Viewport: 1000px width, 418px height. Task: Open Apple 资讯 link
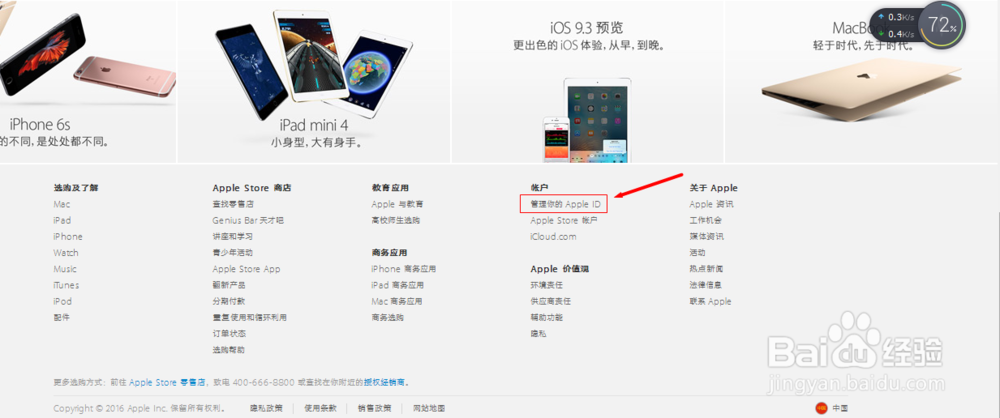click(x=711, y=204)
